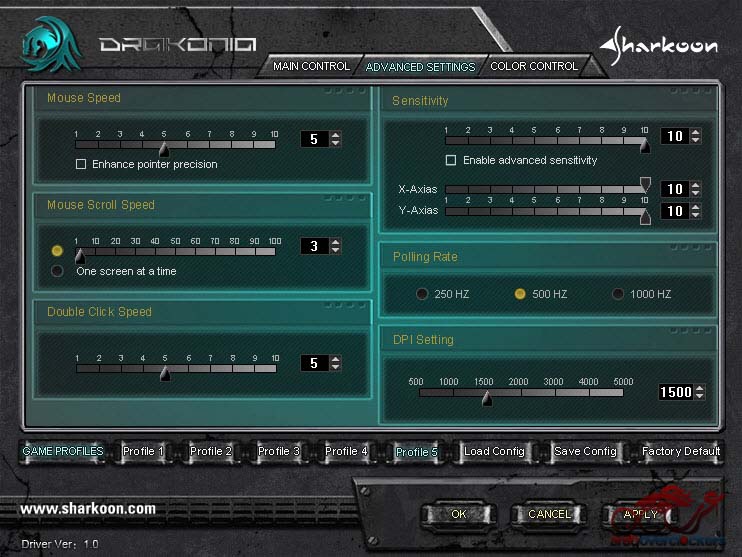This screenshot has width=742, height=557.
Task: Increase Double Click Speed with stepper arrow
Action: 335,359
